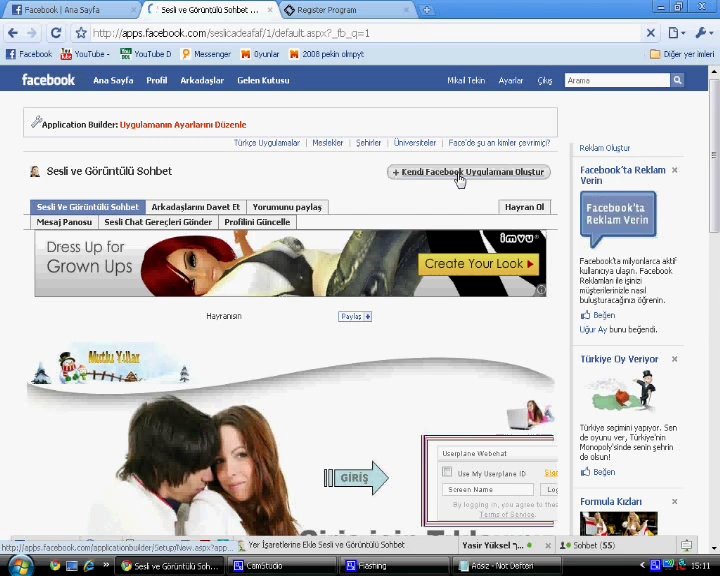The width and height of the screenshot is (720, 576).
Task: Open the Facebook bookmark
Action: tap(29, 54)
